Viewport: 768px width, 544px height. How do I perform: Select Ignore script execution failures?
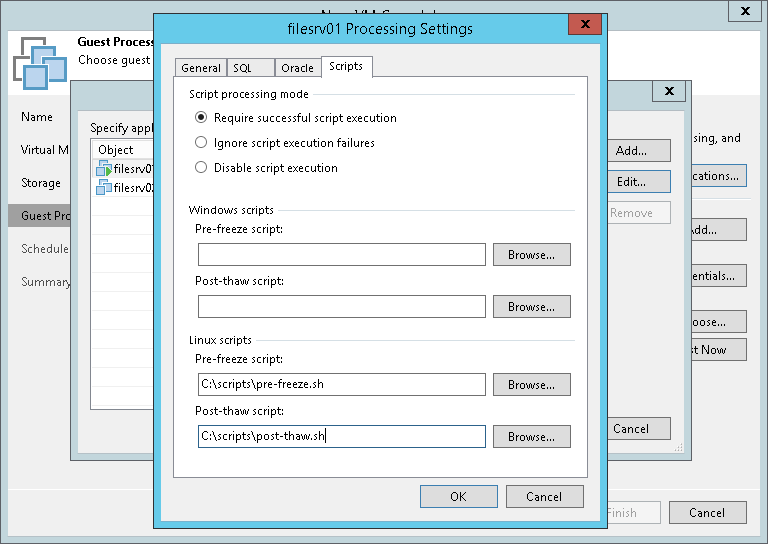(201, 143)
